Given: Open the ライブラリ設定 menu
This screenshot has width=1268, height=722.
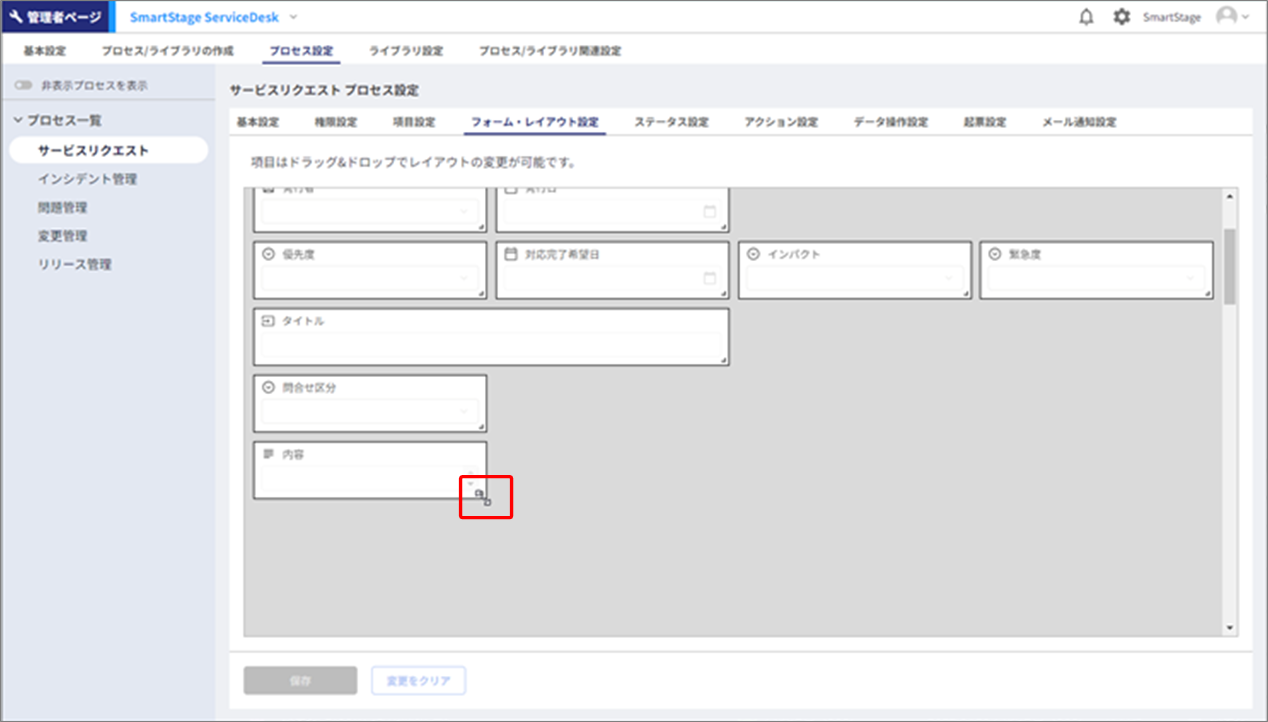Looking at the screenshot, I should tap(405, 51).
